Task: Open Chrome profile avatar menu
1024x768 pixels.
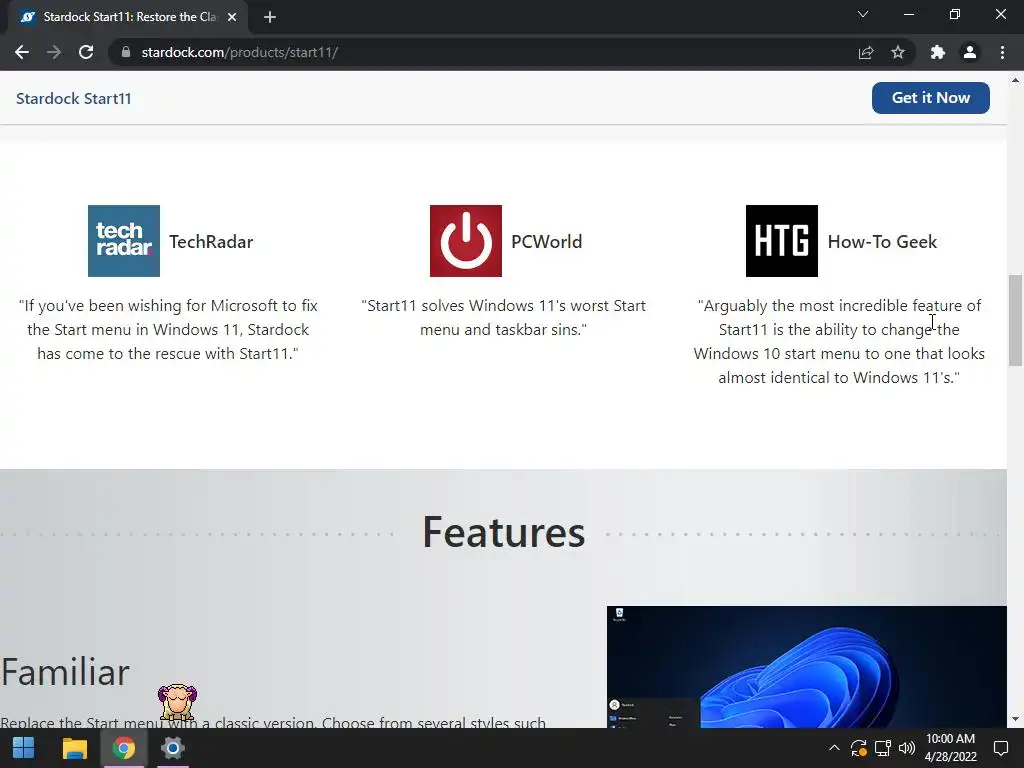Action: click(x=970, y=52)
